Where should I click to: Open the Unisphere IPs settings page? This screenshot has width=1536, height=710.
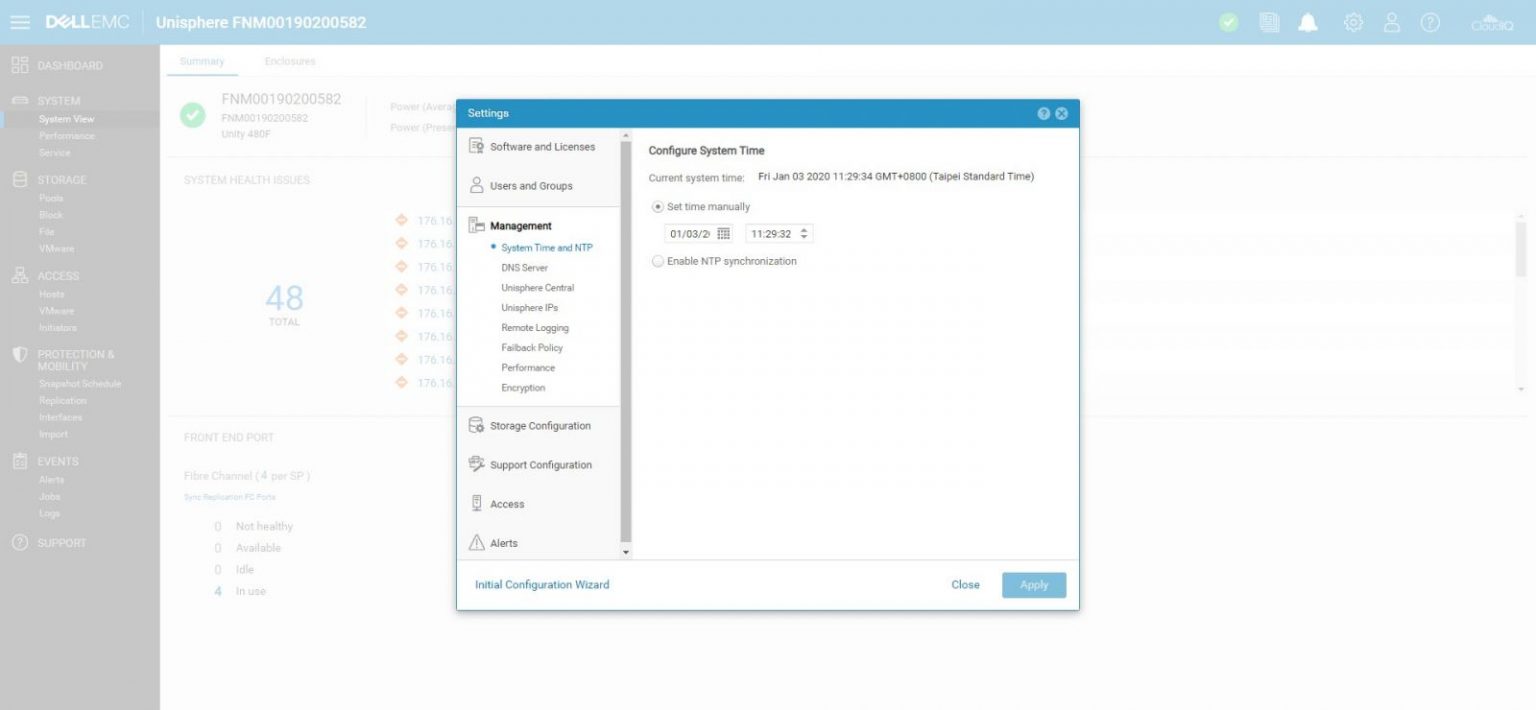click(530, 308)
